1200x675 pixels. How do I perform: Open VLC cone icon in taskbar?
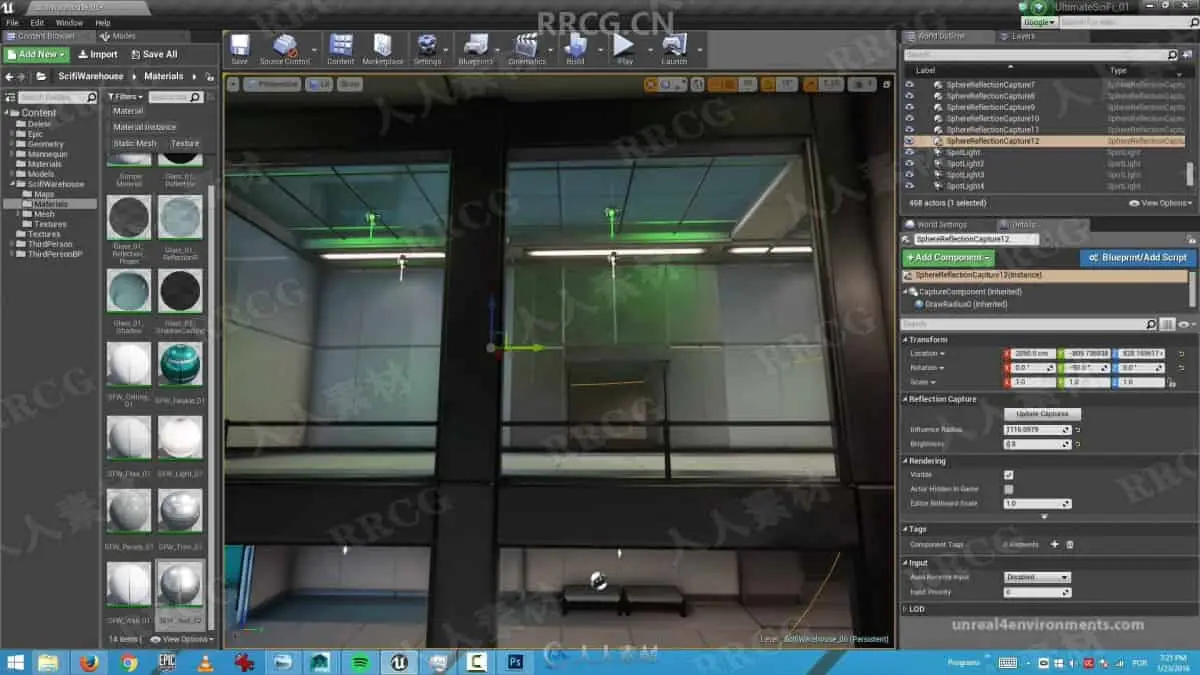click(x=205, y=662)
